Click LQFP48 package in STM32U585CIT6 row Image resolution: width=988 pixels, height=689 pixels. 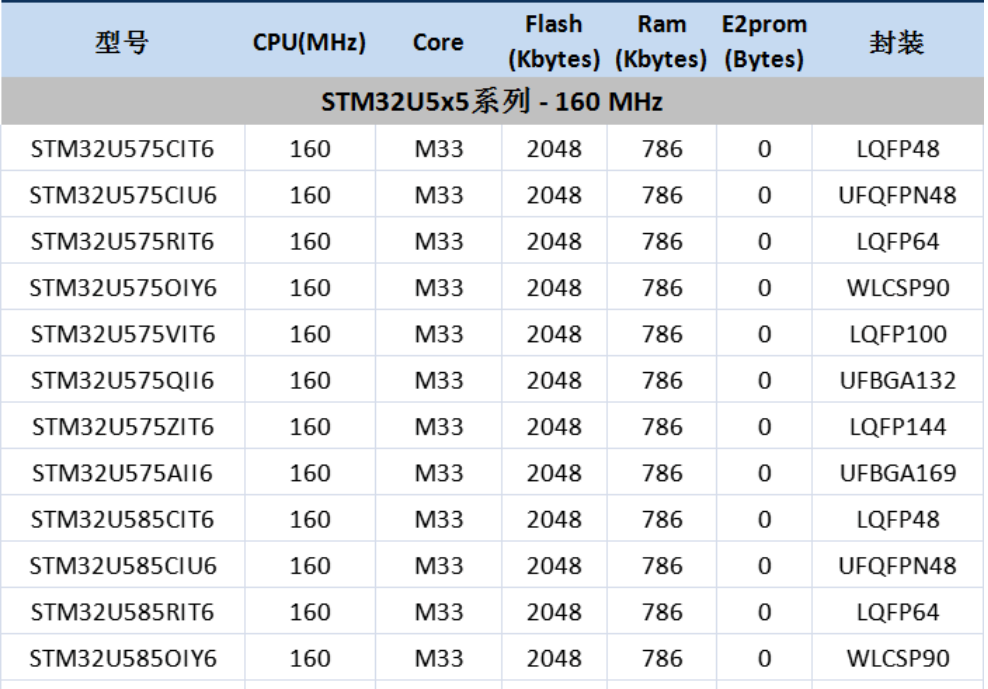tap(897, 519)
